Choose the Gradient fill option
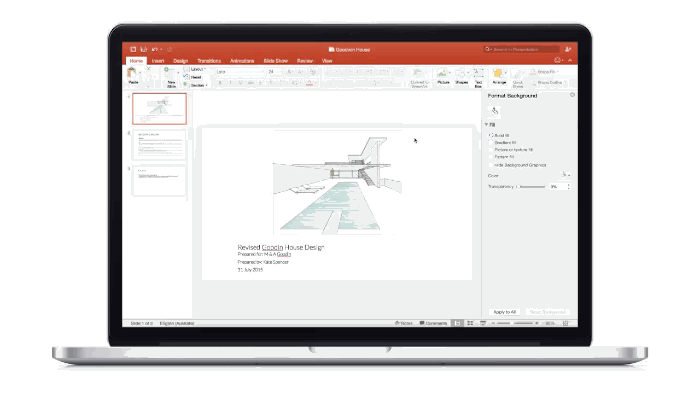700x394 pixels. click(x=491, y=143)
